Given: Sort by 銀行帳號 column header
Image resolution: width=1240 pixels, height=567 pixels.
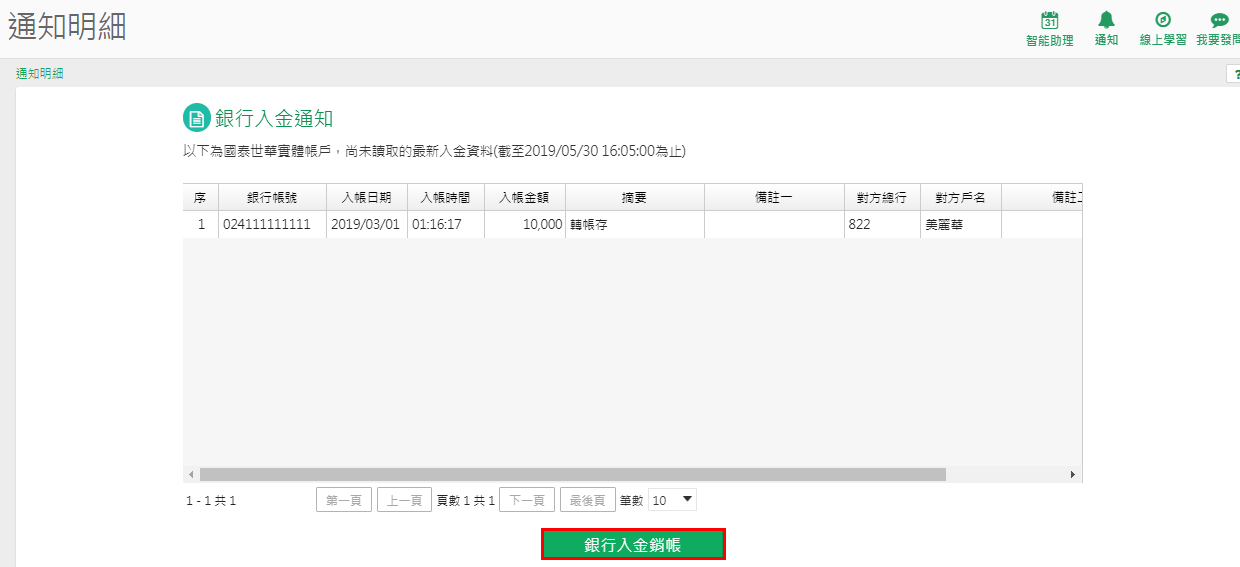Looking at the screenshot, I should (x=272, y=197).
